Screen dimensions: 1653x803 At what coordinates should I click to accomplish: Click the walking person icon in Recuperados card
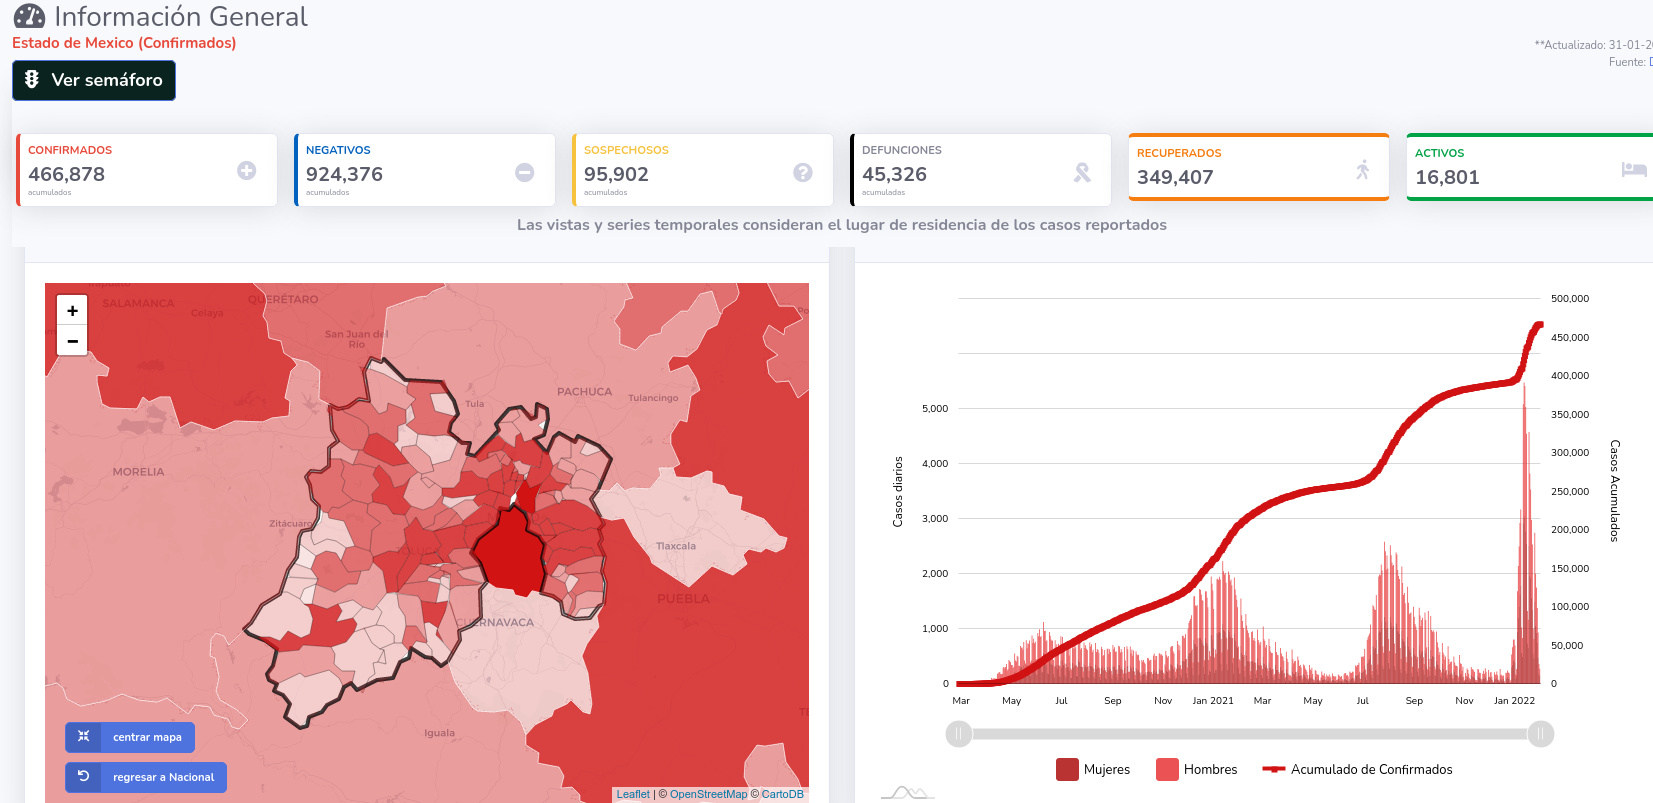click(1362, 170)
